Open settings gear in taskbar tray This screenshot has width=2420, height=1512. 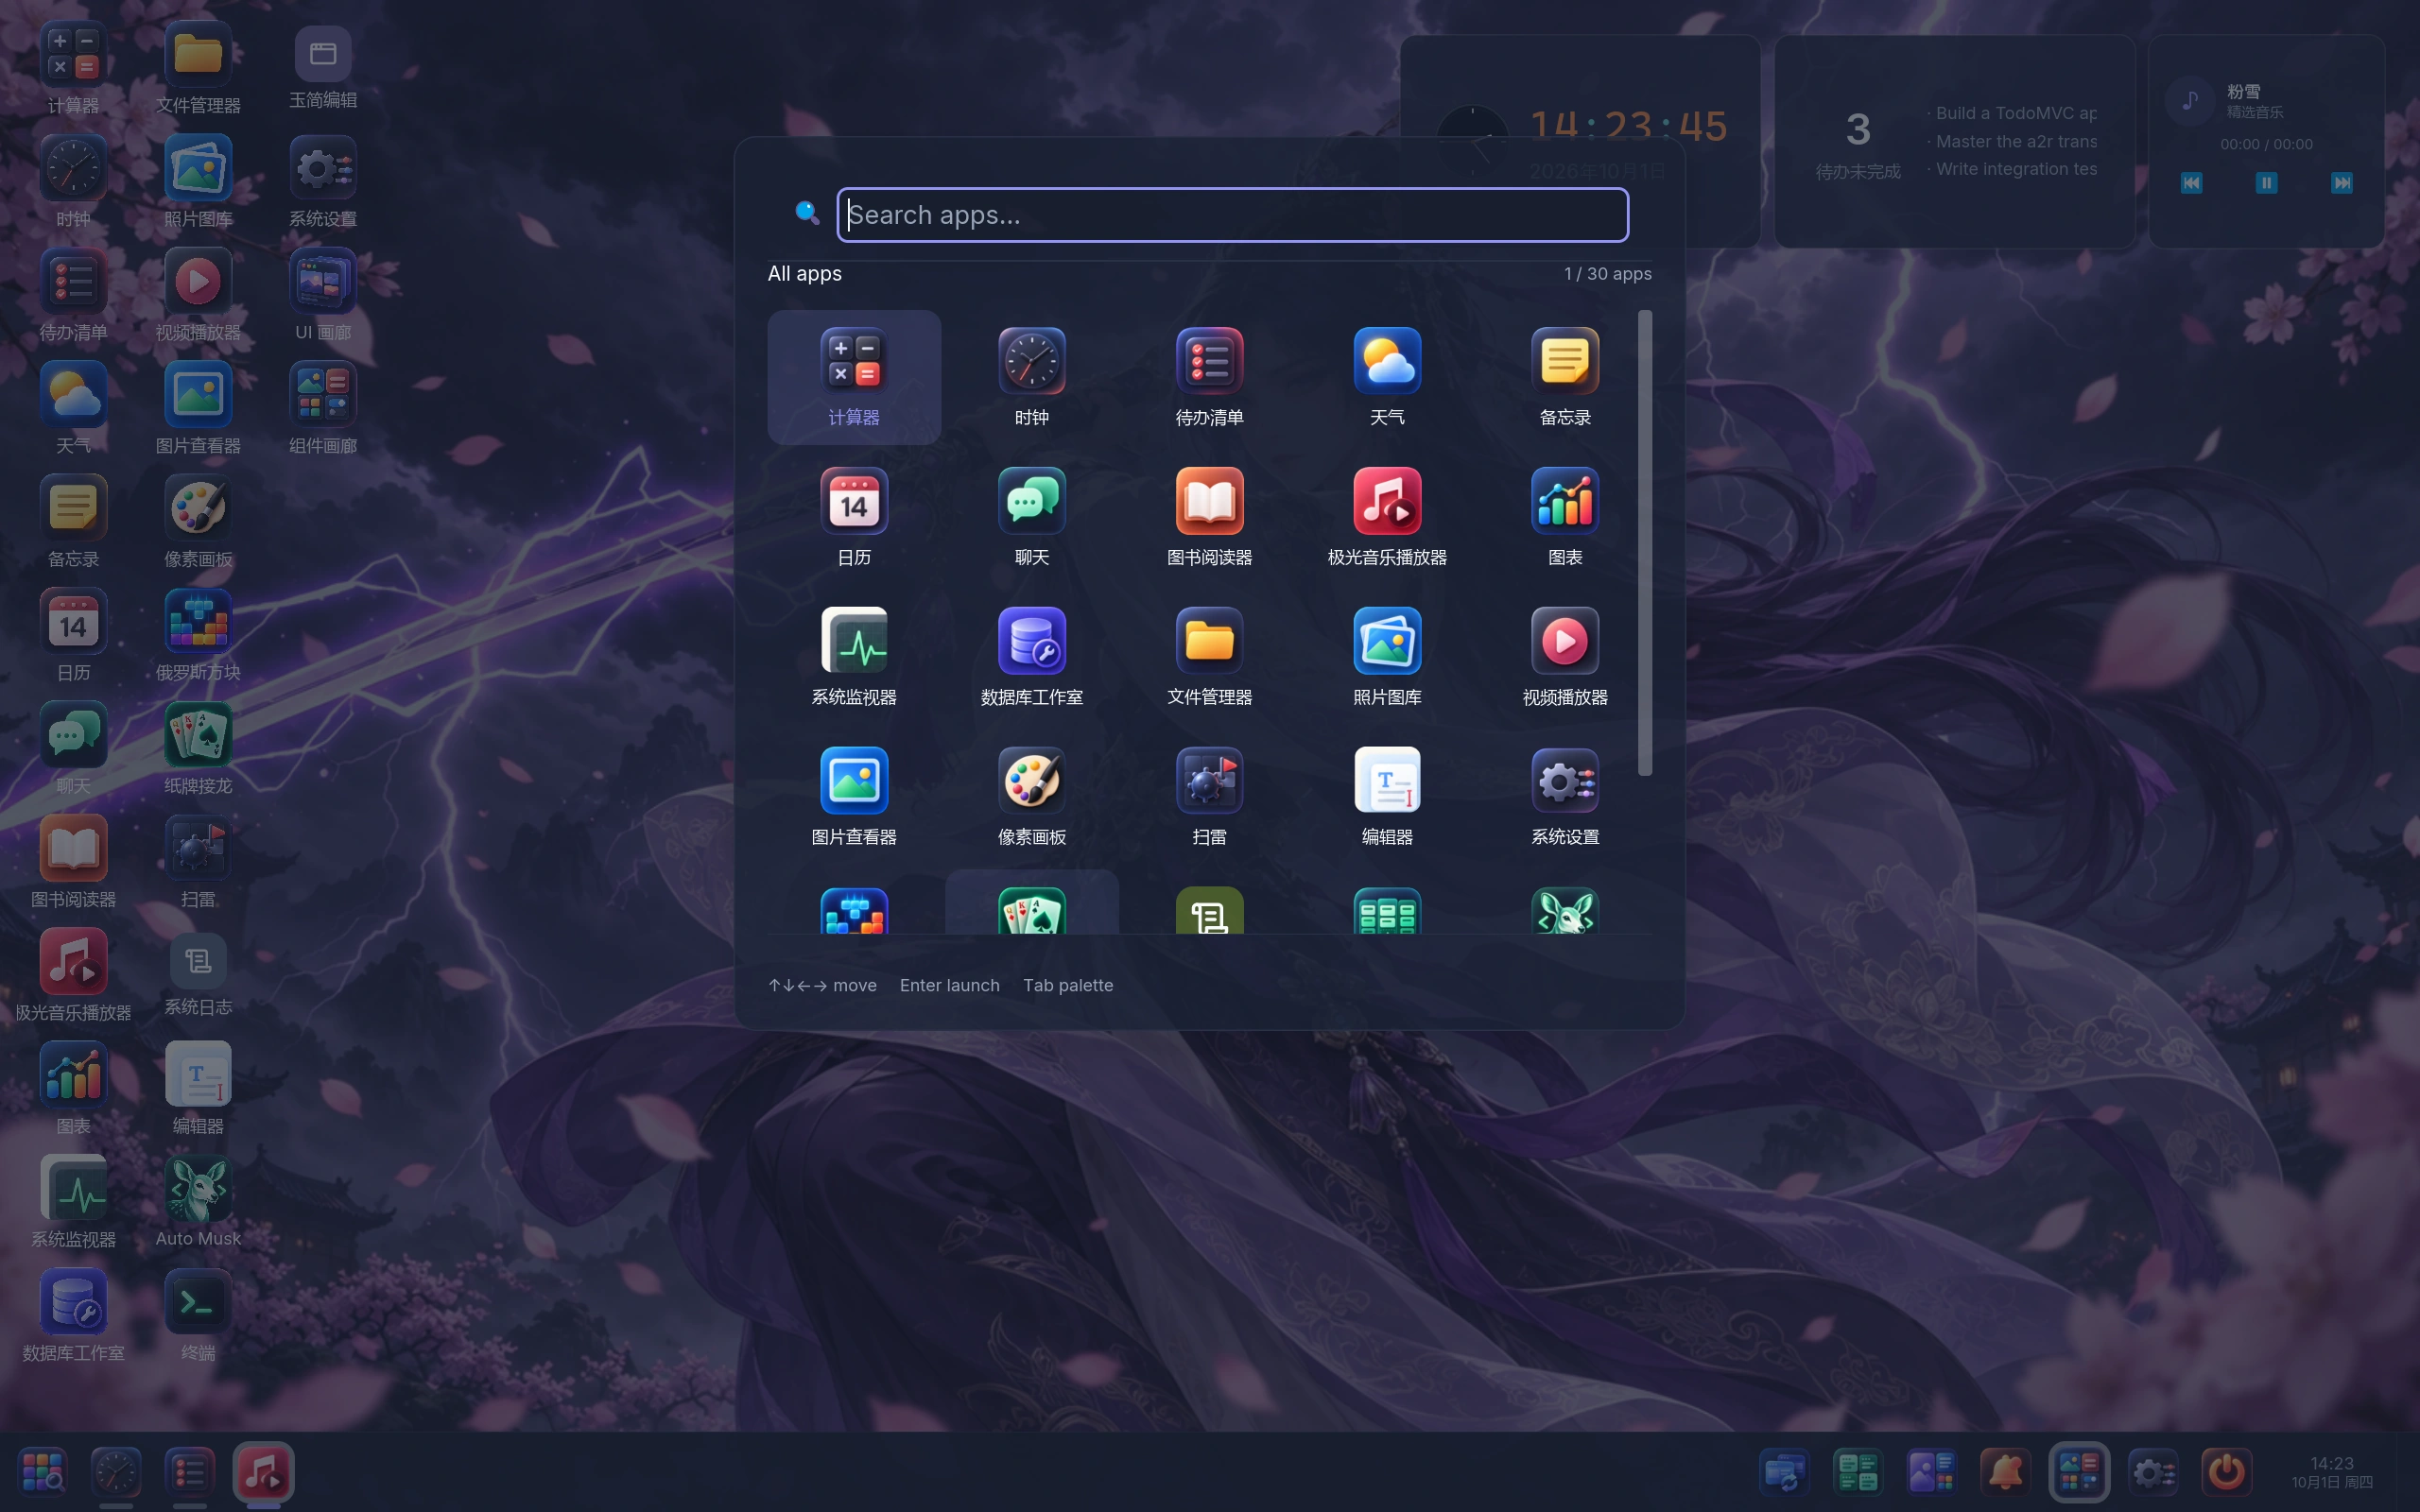[2153, 1471]
